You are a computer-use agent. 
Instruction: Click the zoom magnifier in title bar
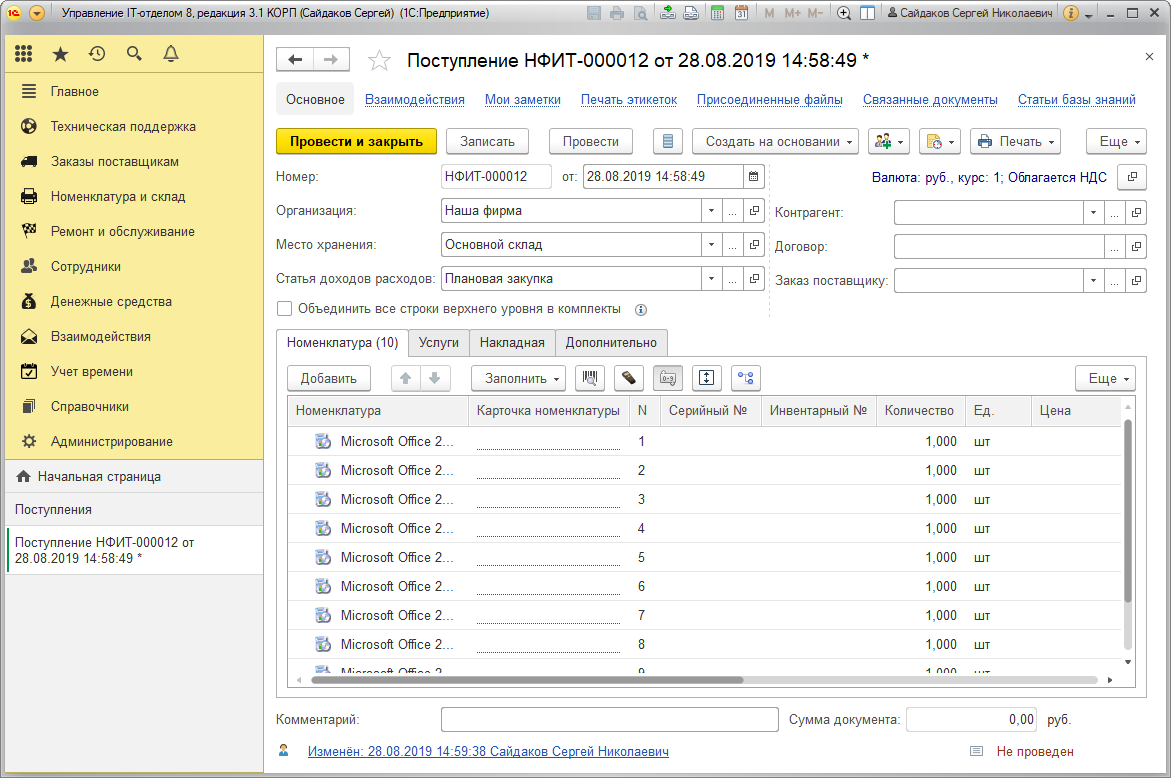844,13
